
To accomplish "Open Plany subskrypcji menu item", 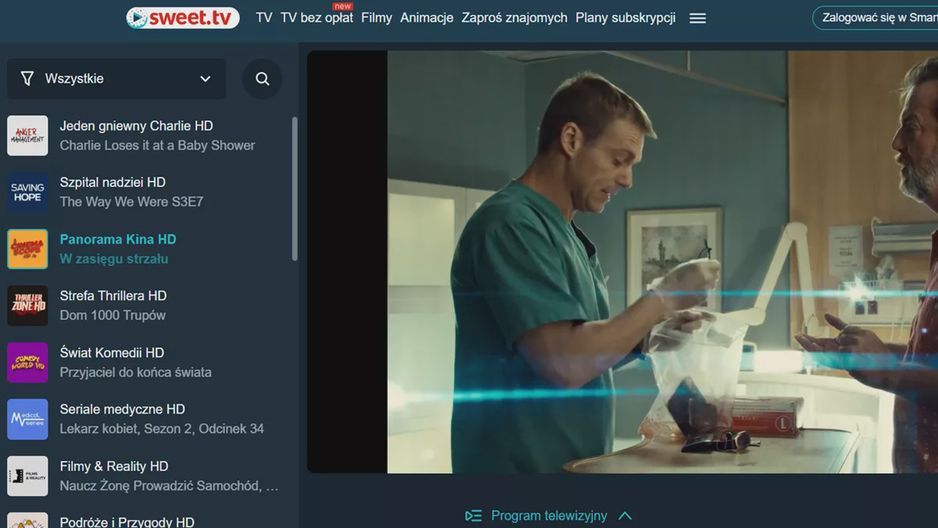I will tap(625, 18).
